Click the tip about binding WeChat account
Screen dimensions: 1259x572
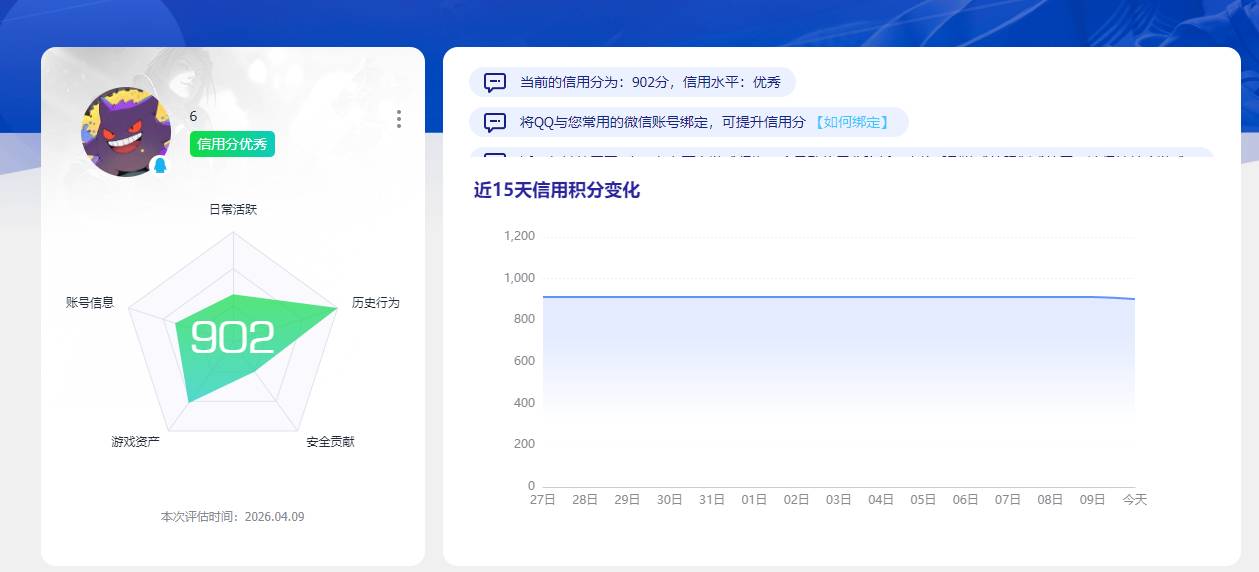[x=689, y=122]
